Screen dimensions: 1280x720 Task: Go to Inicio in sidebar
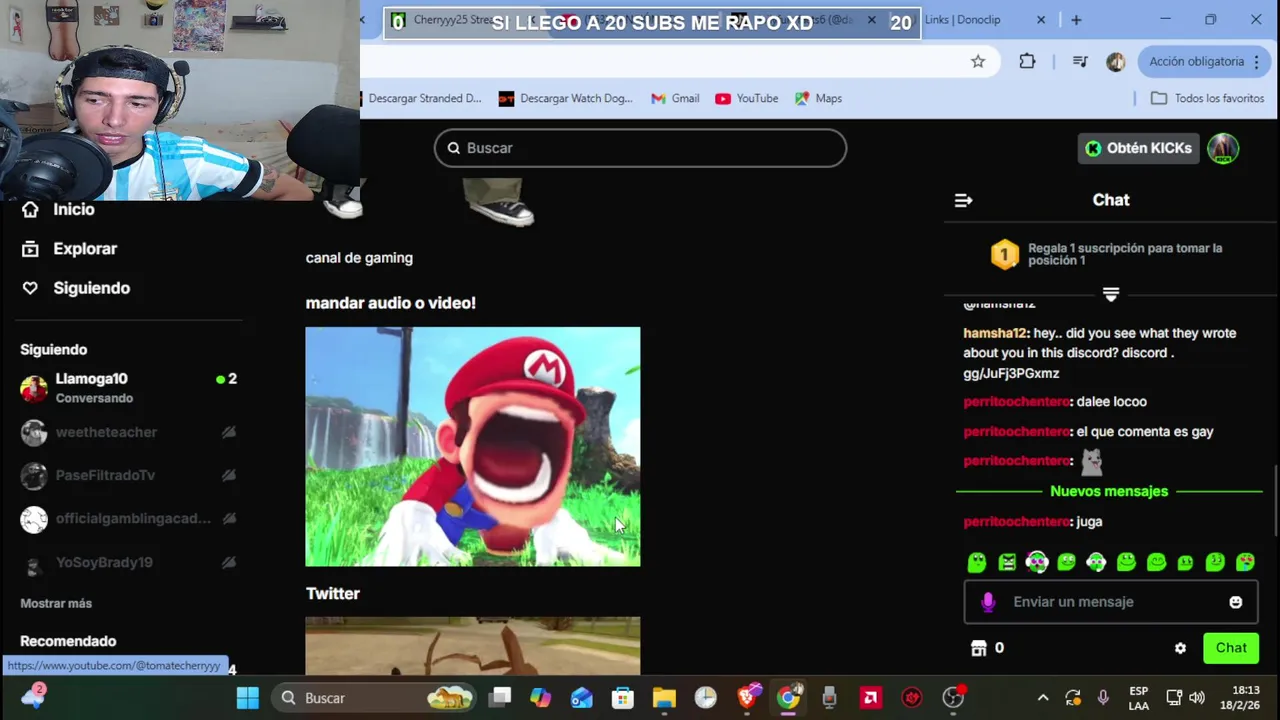pyautogui.click(x=74, y=209)
